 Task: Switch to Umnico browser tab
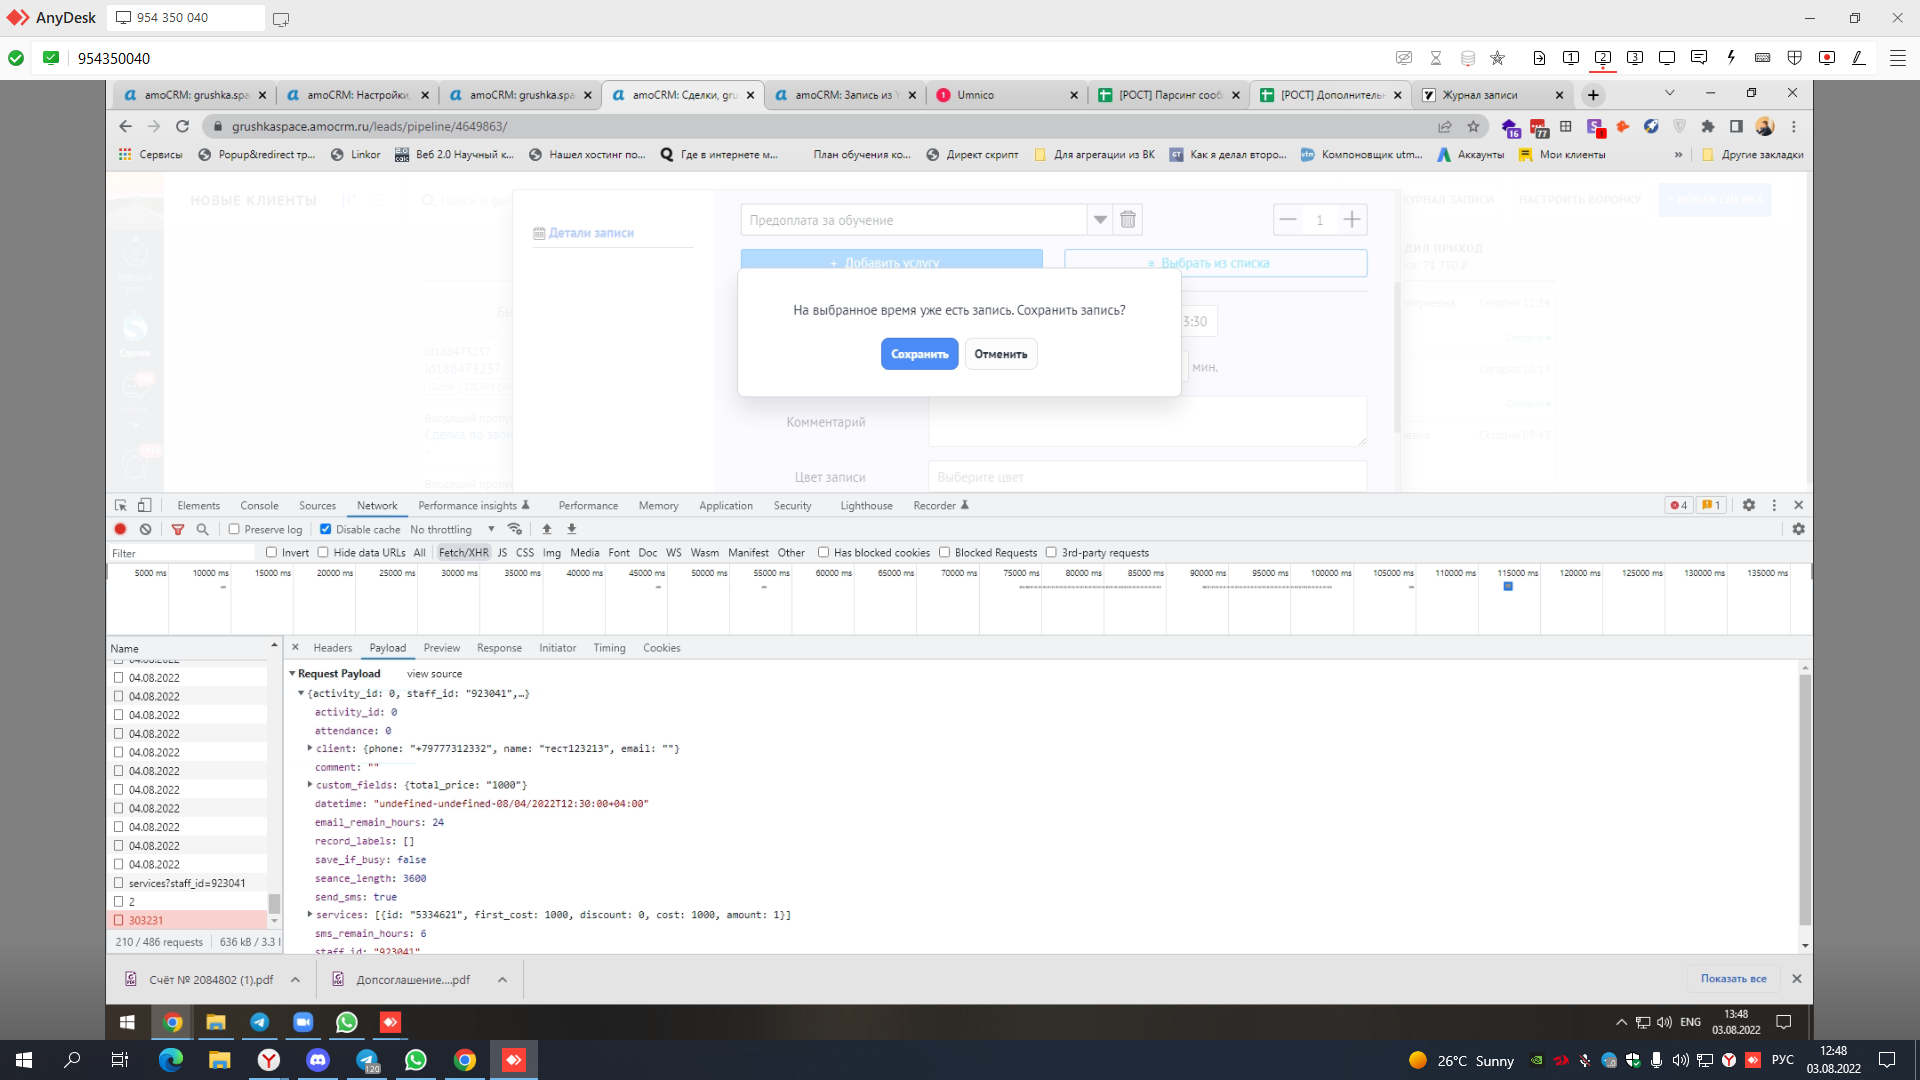click(1008, 95)
